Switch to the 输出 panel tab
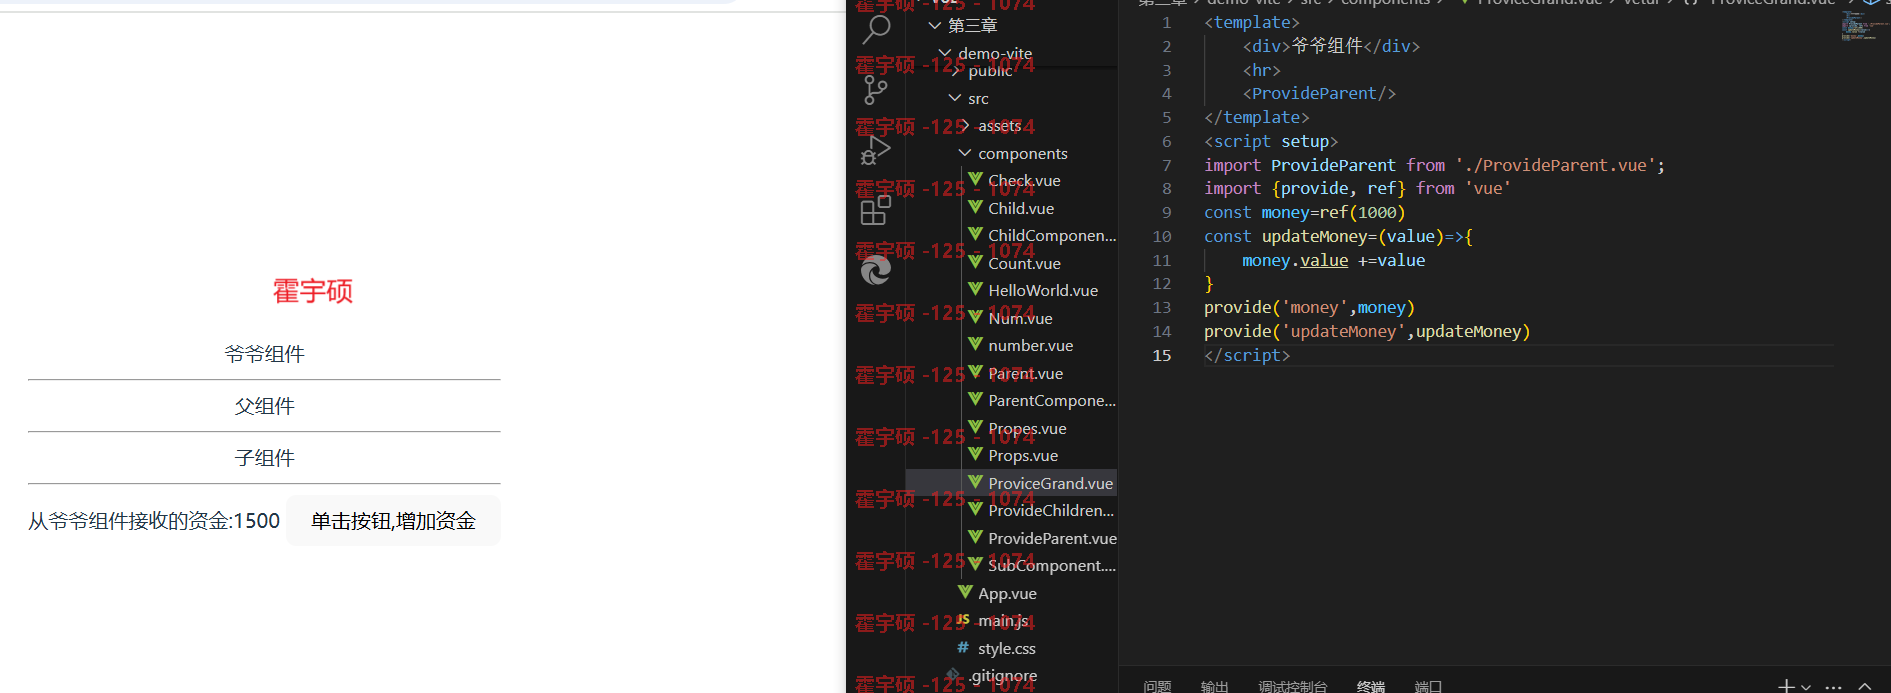The image size is (1891, 693). click(1214, 686)
